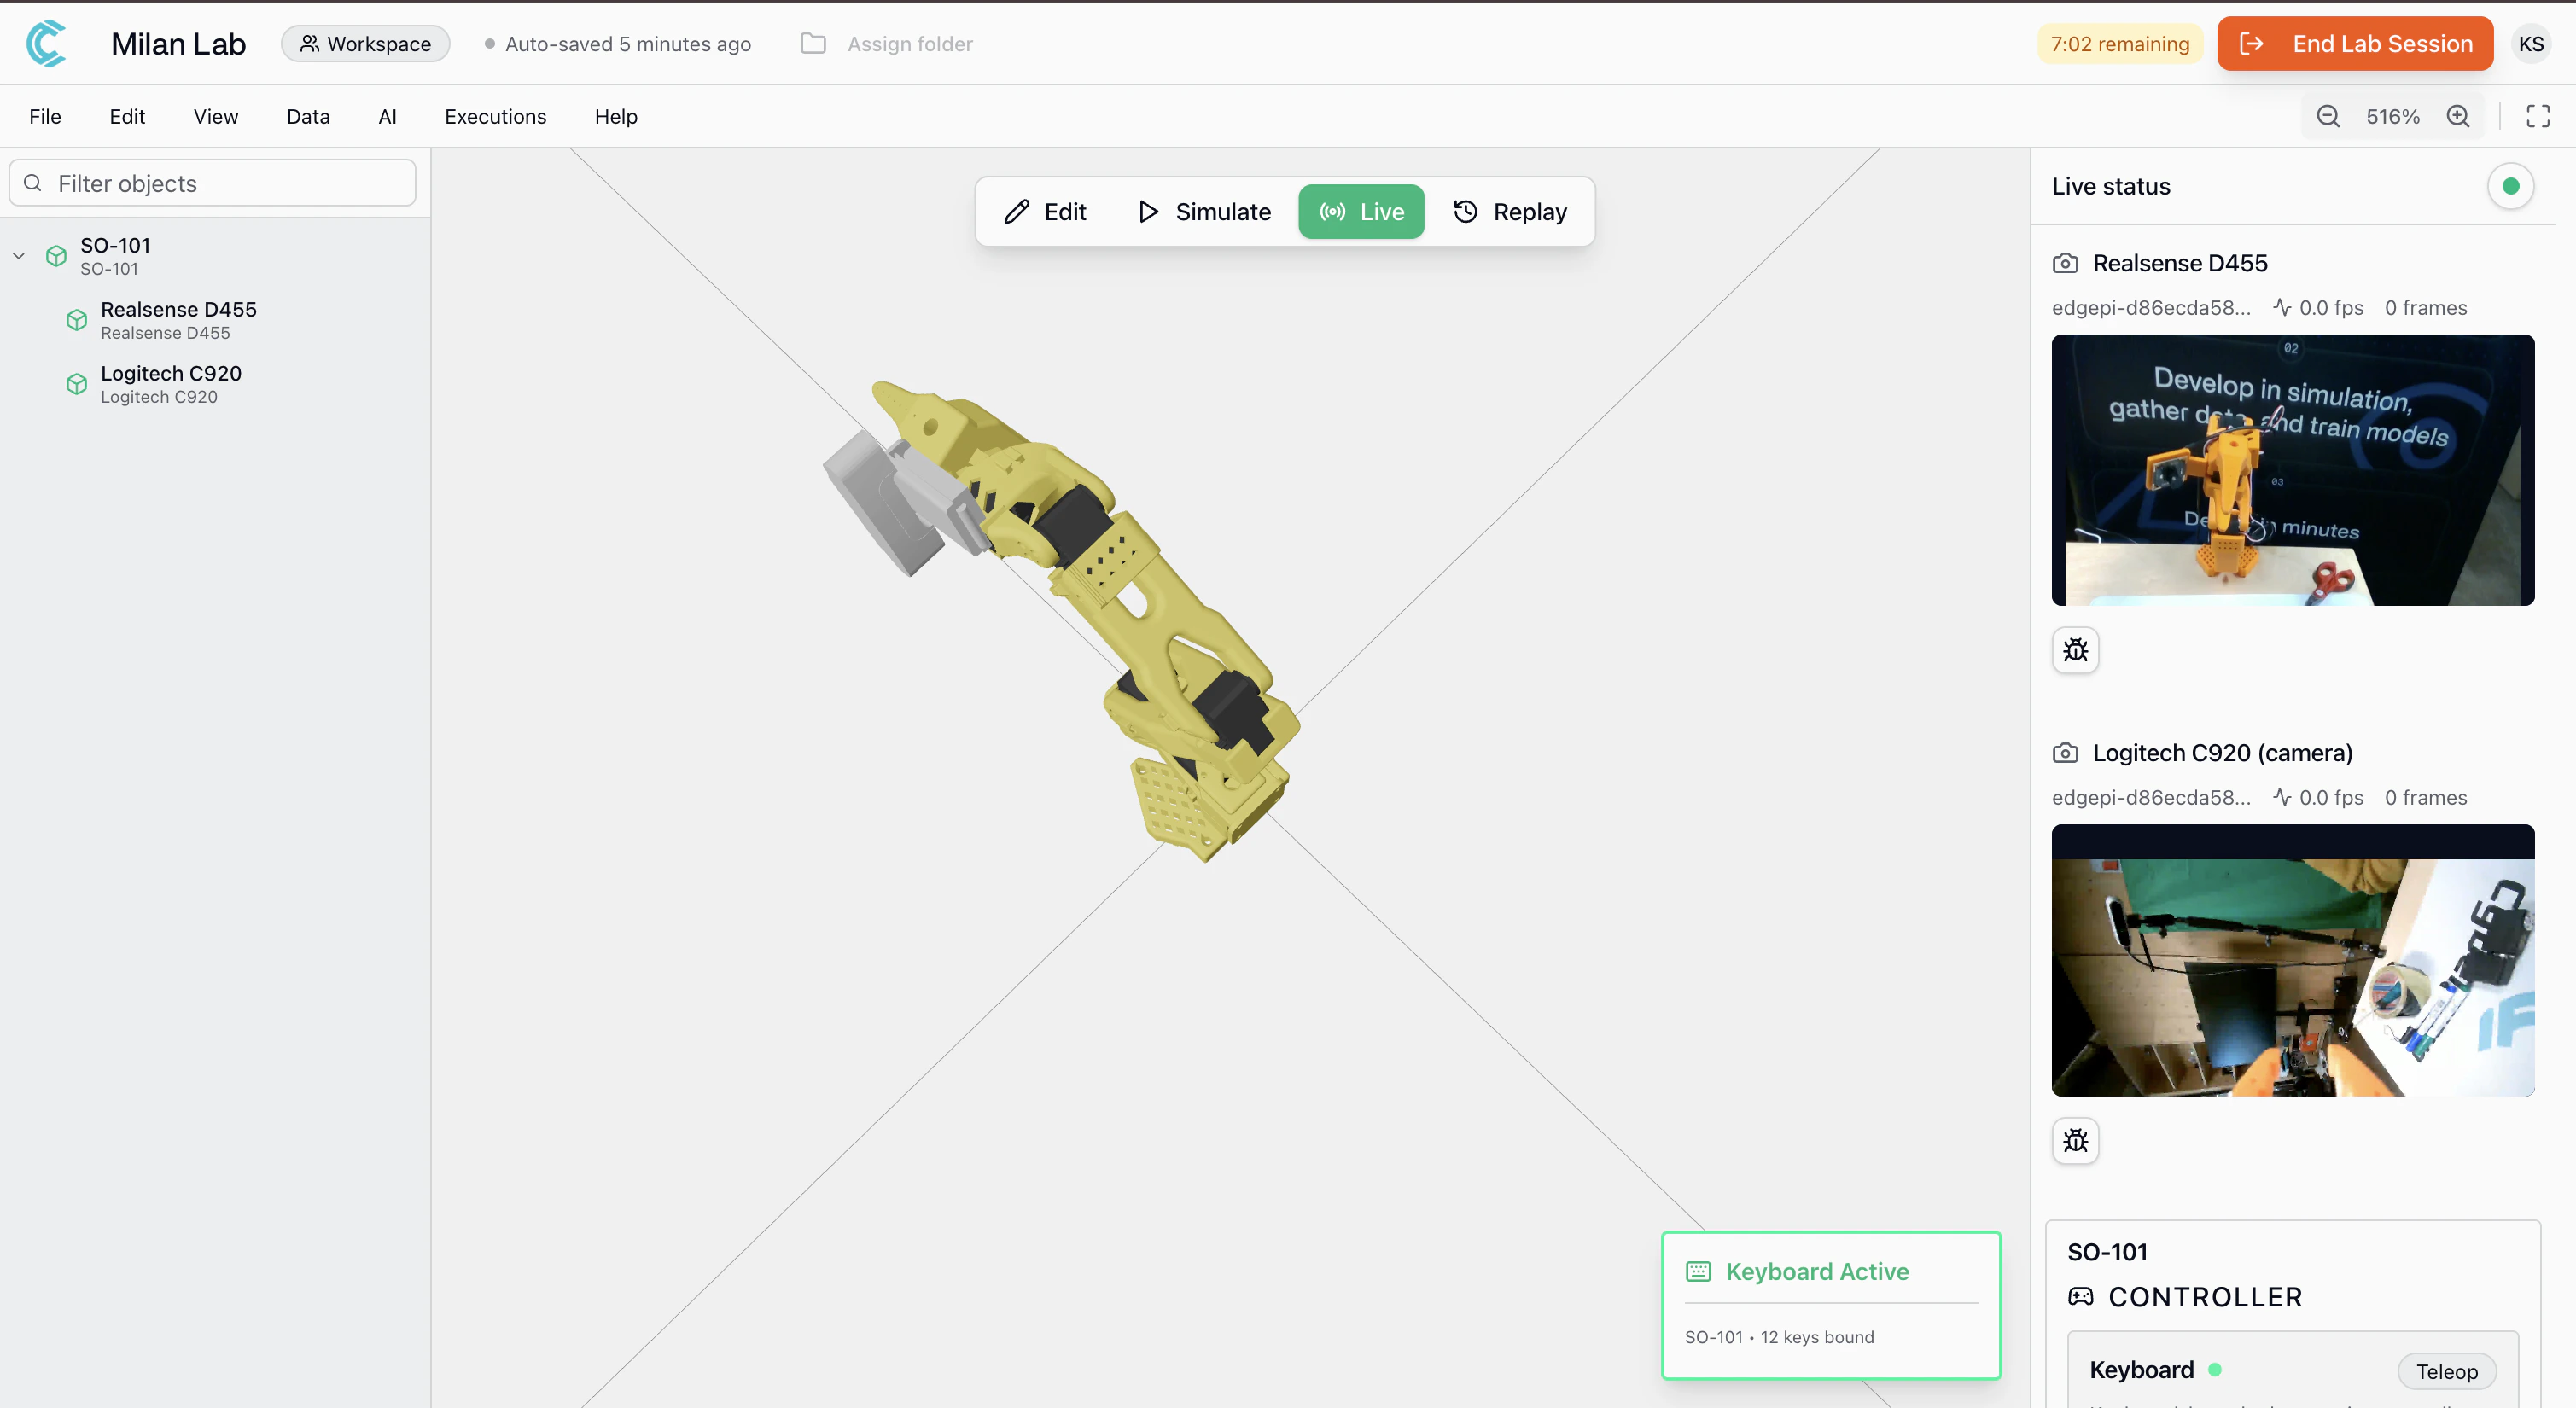
Task: Click the assign folder icon
Action: click(x=813, y=44)
